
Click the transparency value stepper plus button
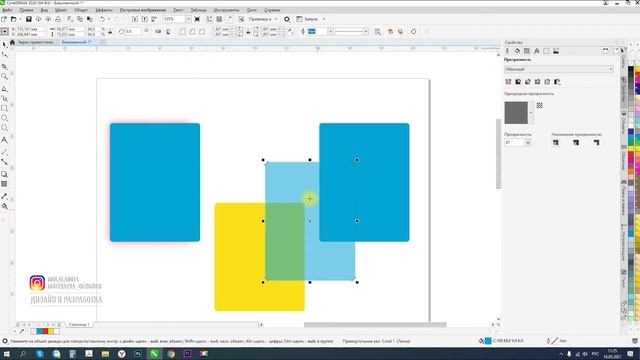coord(528,142)
